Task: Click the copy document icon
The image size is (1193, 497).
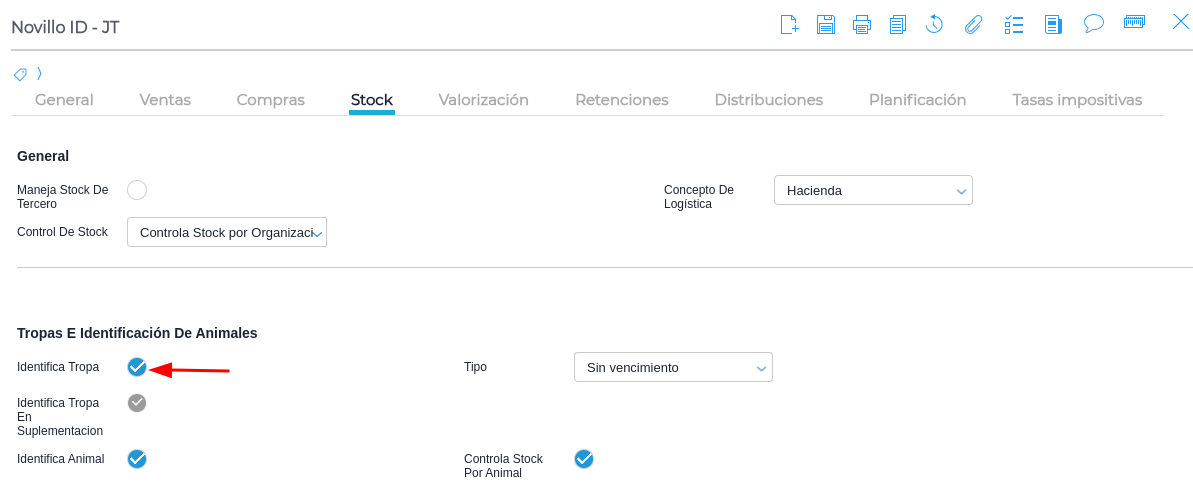Action: (x=897, y=24)
